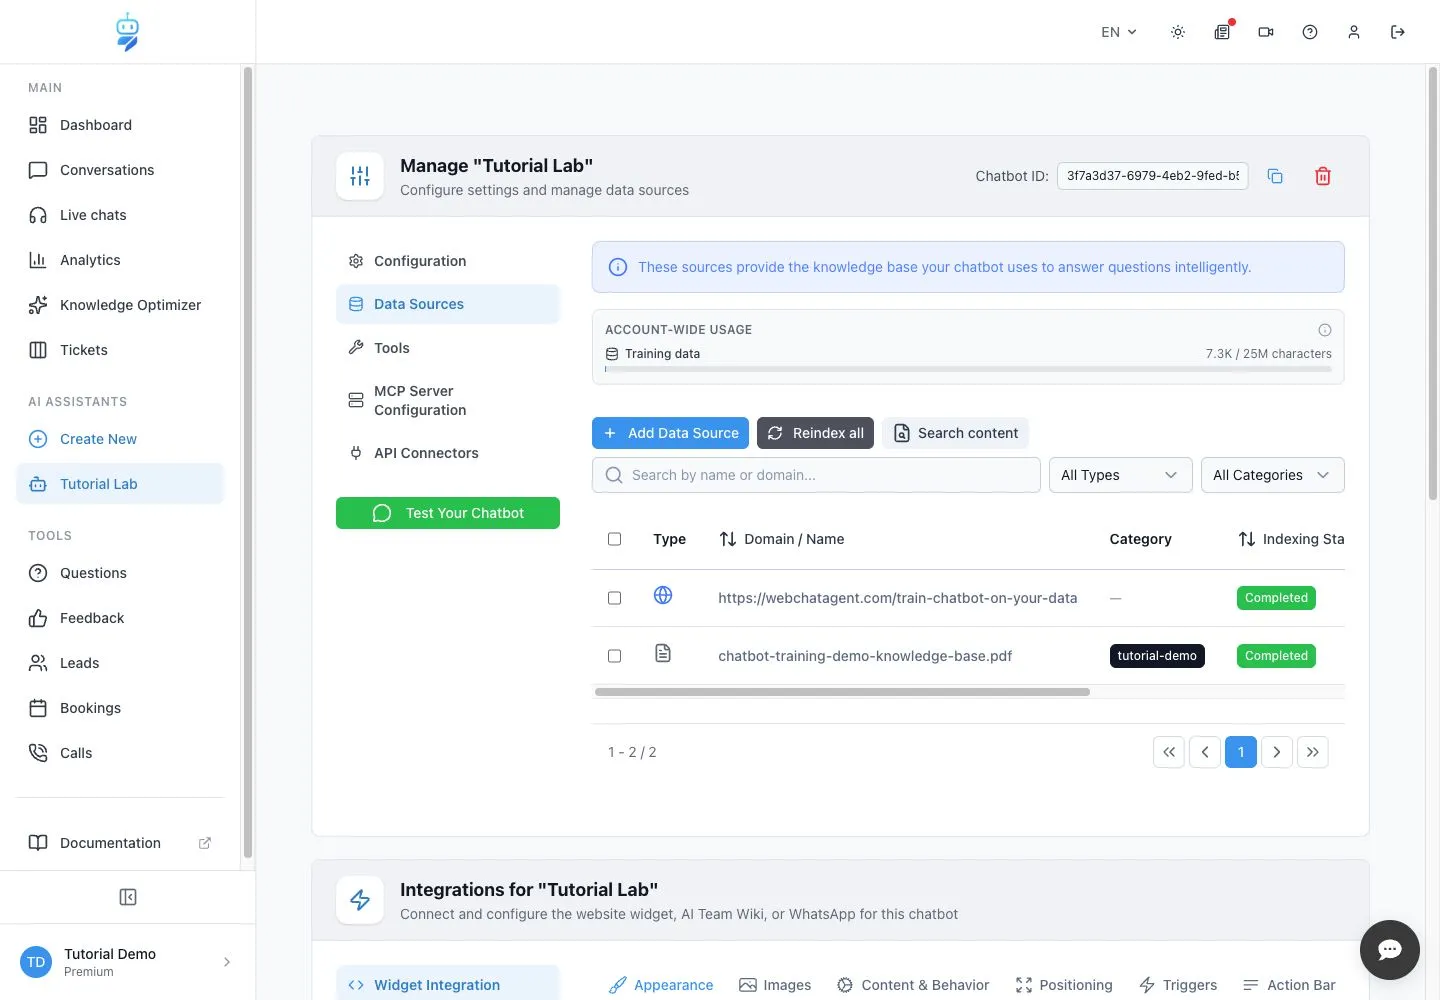
Task: Click the Add Data Source button
Action: [670, 433]
